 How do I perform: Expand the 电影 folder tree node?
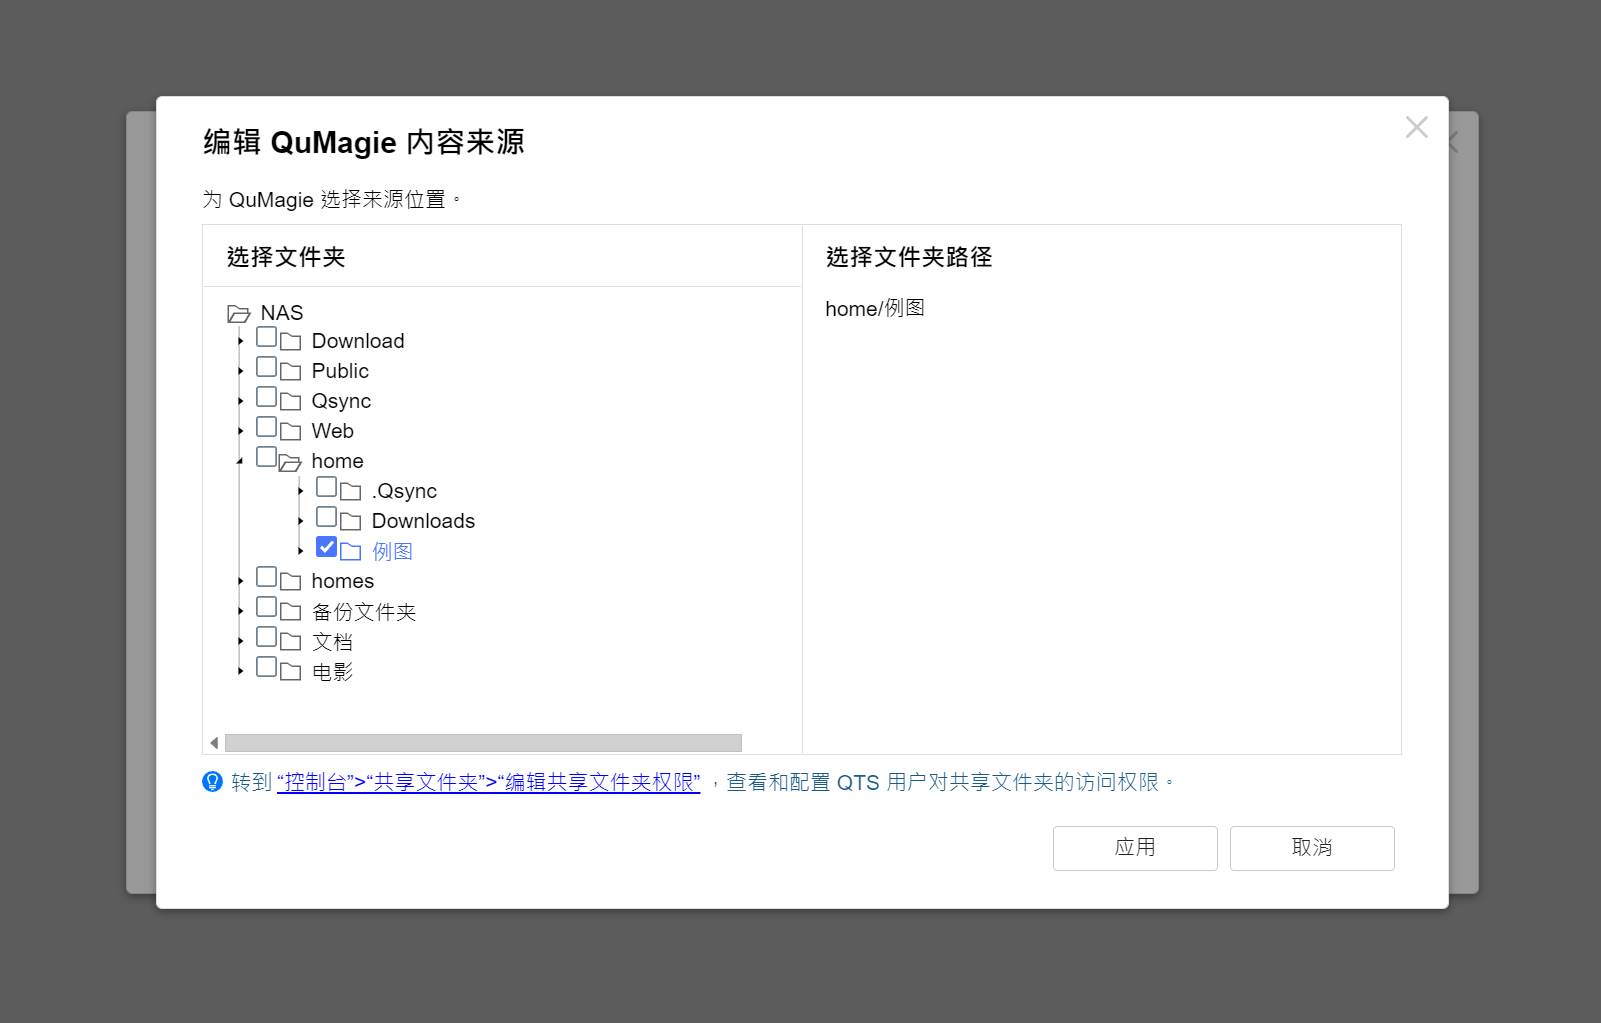point(240,671)
